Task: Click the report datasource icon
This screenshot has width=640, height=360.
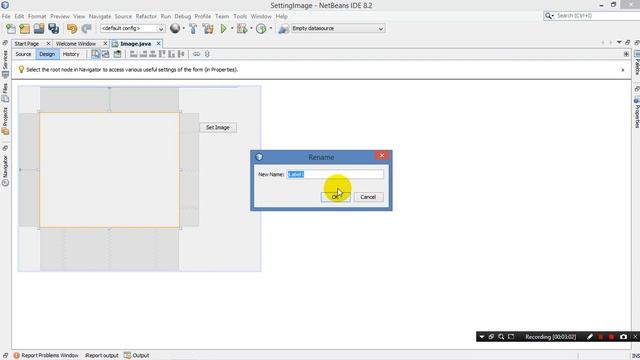Action: click(283, 29)
